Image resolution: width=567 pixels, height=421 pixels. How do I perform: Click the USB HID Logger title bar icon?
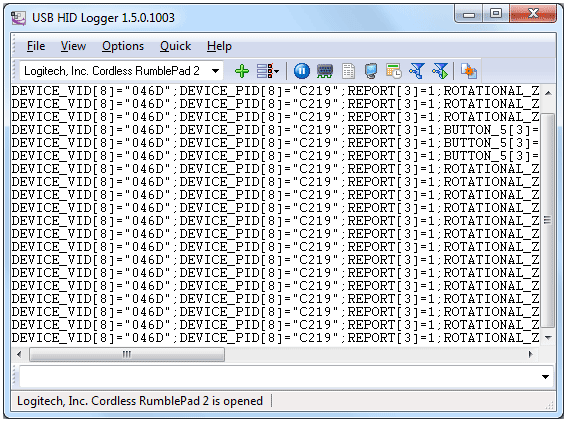tap(18, 18)
